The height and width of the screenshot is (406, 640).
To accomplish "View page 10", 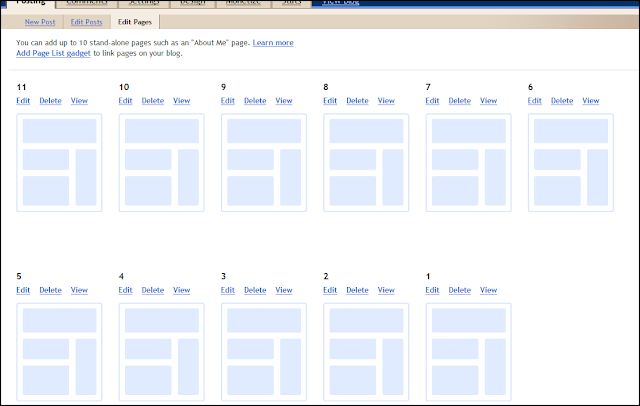I will pyautogui.click(x=182, y=100).
